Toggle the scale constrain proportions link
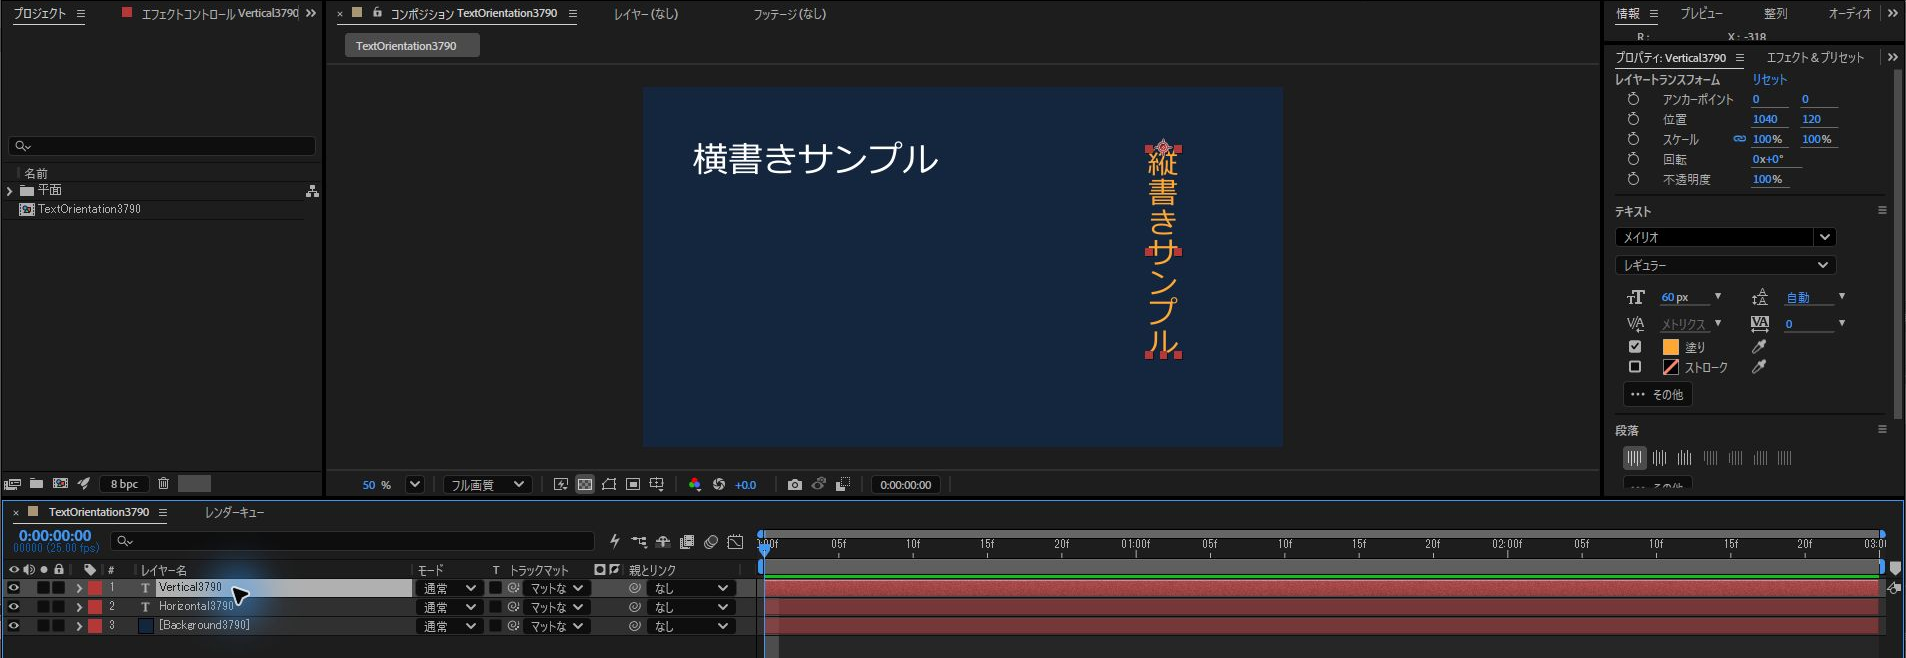The height and width of the screenshot is (658, 1906). point(1740,139)
